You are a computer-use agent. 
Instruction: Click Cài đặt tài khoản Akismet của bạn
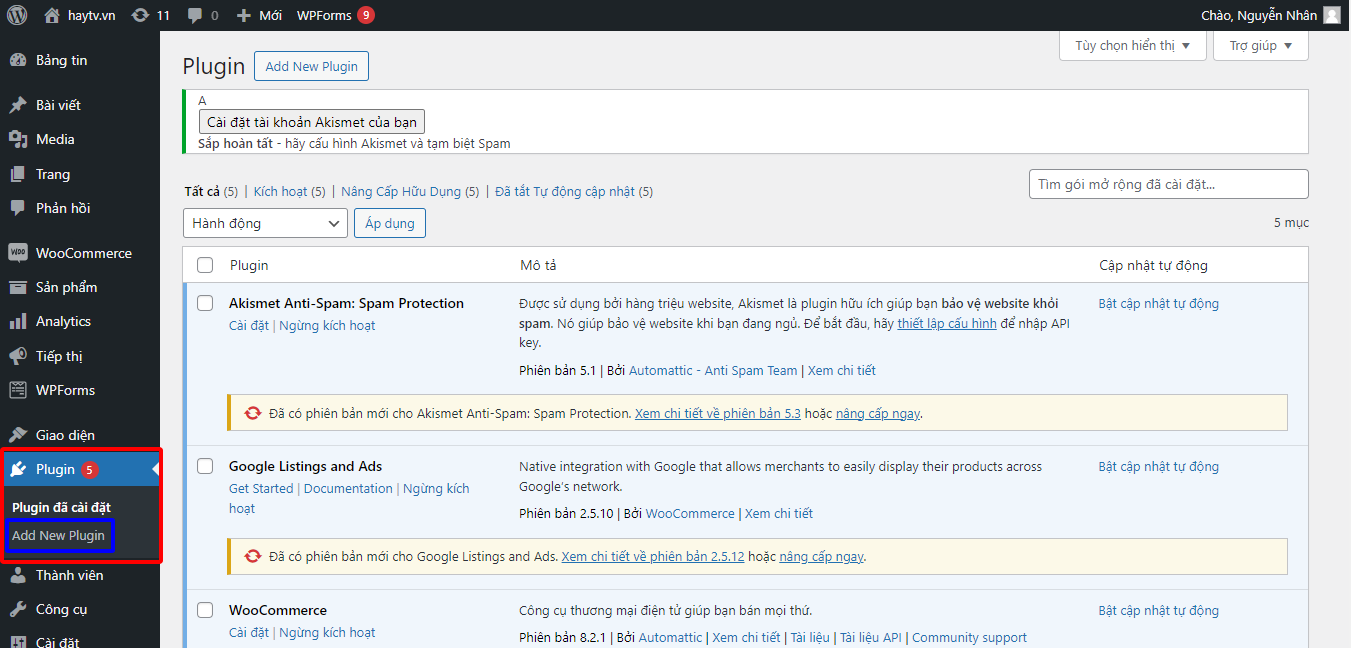(x=312, y=122)
